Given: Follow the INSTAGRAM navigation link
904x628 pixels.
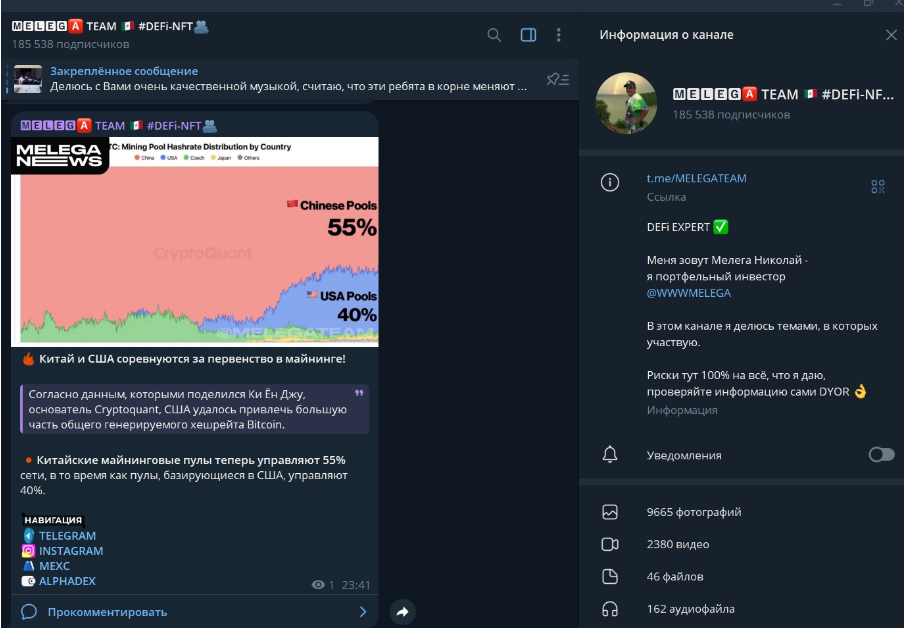Looking at the screenshot, I should (x=71, y=551).
